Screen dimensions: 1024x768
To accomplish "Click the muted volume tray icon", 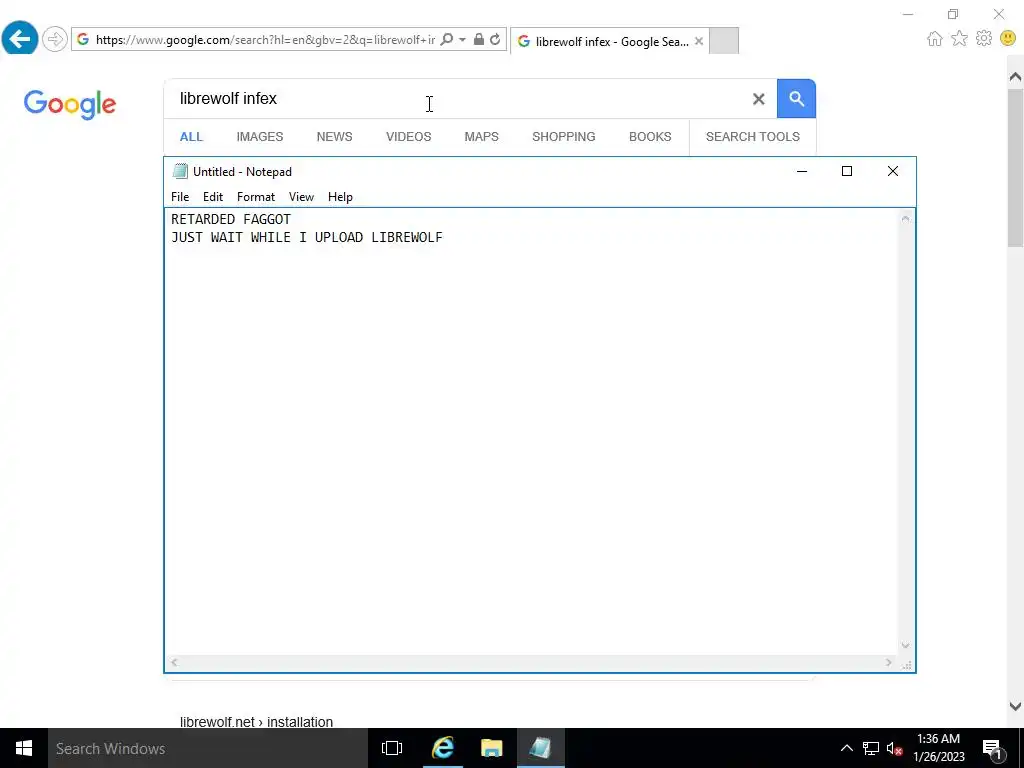I will point(894,748).
